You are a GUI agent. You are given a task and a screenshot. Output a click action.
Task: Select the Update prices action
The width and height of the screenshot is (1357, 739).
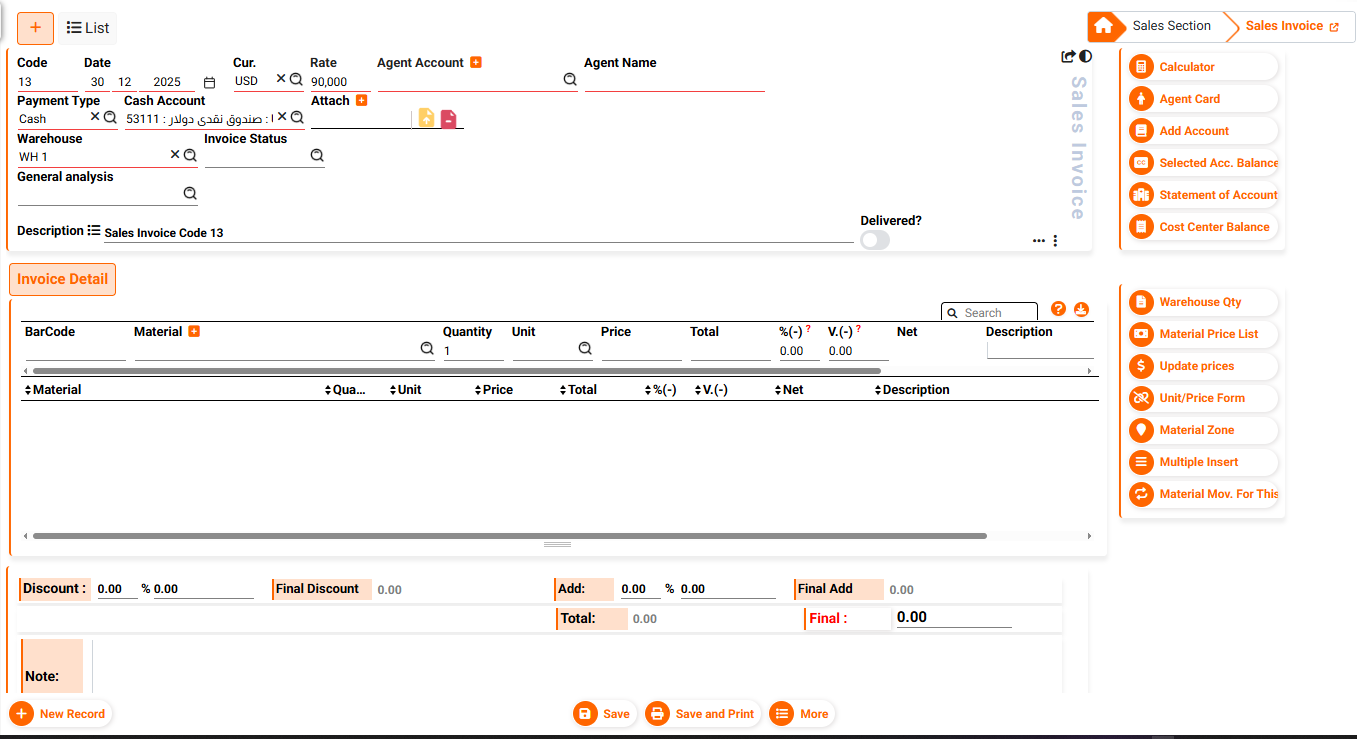1200,366
